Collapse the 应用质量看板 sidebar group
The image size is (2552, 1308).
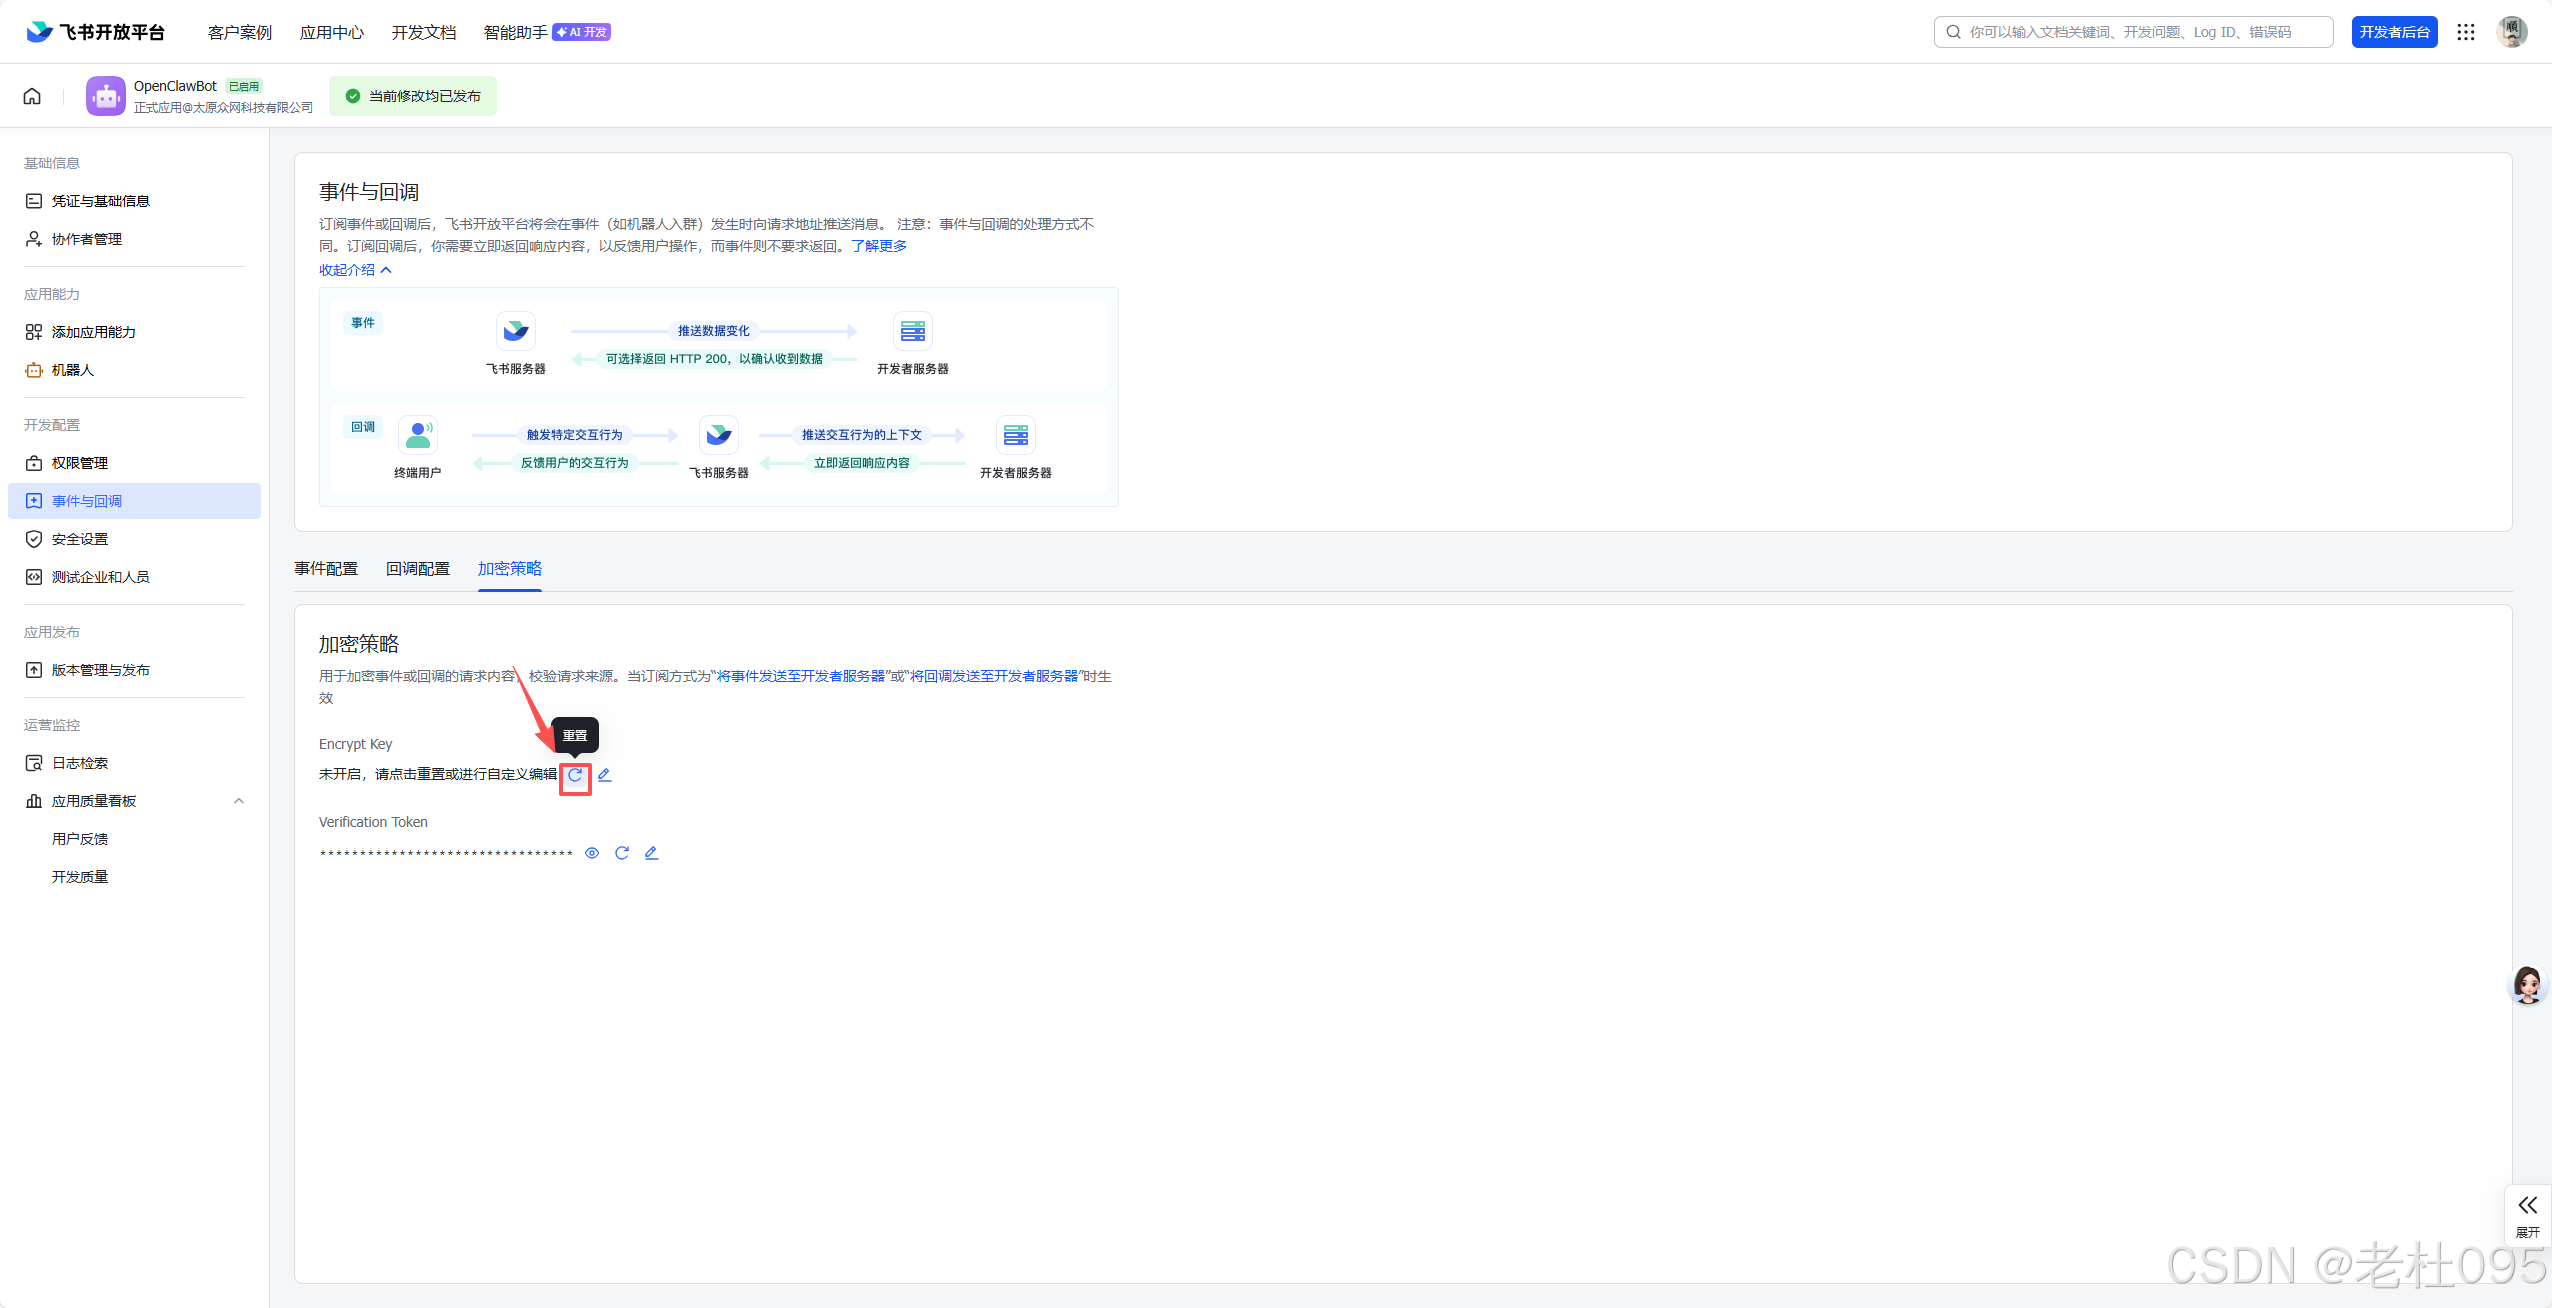(x=239, y=801)
